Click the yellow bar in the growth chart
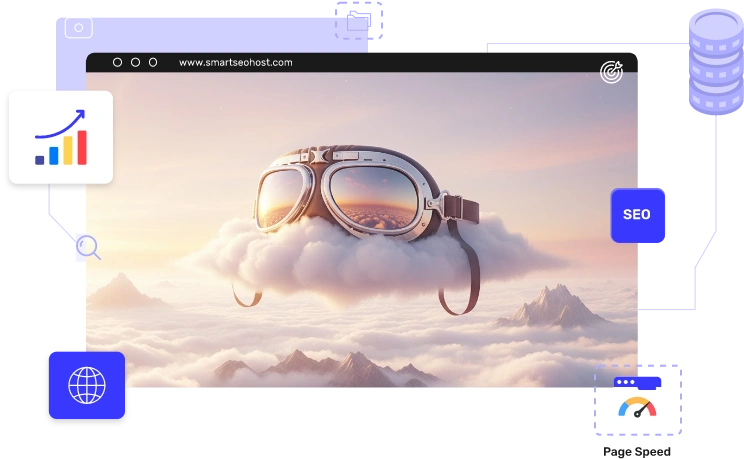744x459 pixels. pos(68,152)
